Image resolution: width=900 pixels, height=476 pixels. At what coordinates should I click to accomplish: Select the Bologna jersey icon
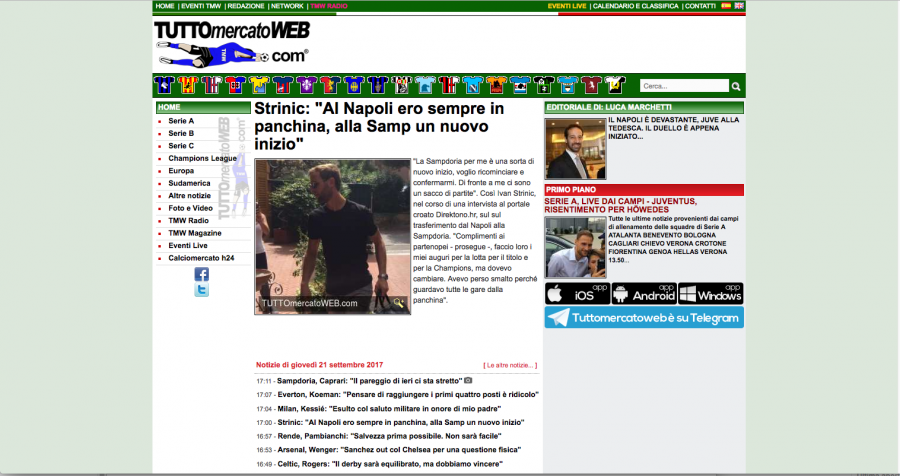(x=212, y=85)
